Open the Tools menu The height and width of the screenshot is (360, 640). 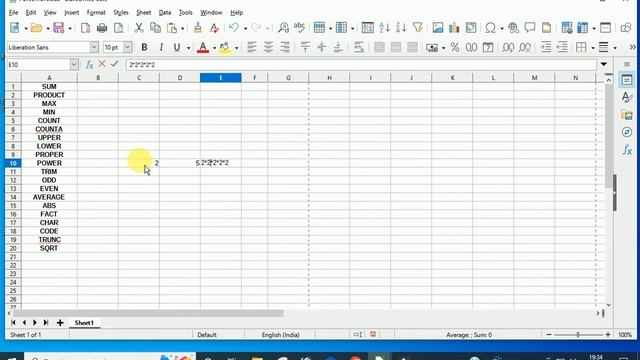185,13
